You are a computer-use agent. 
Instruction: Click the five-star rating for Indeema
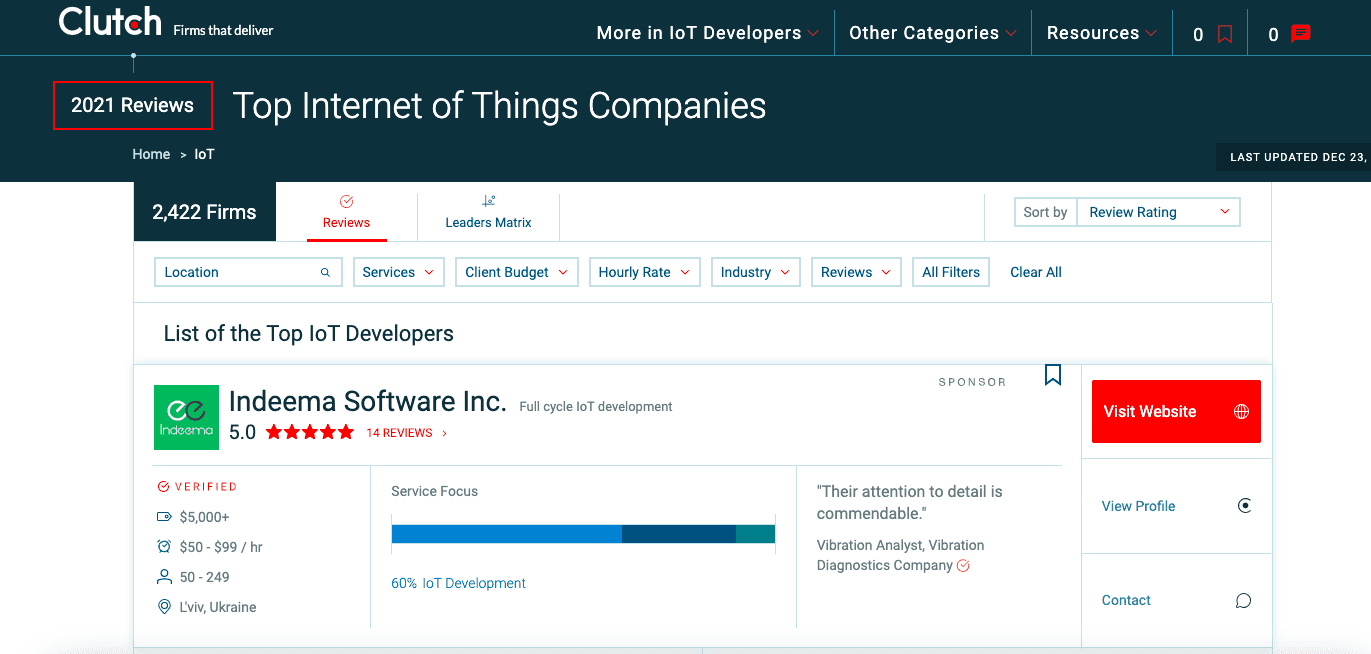[309, 433]
